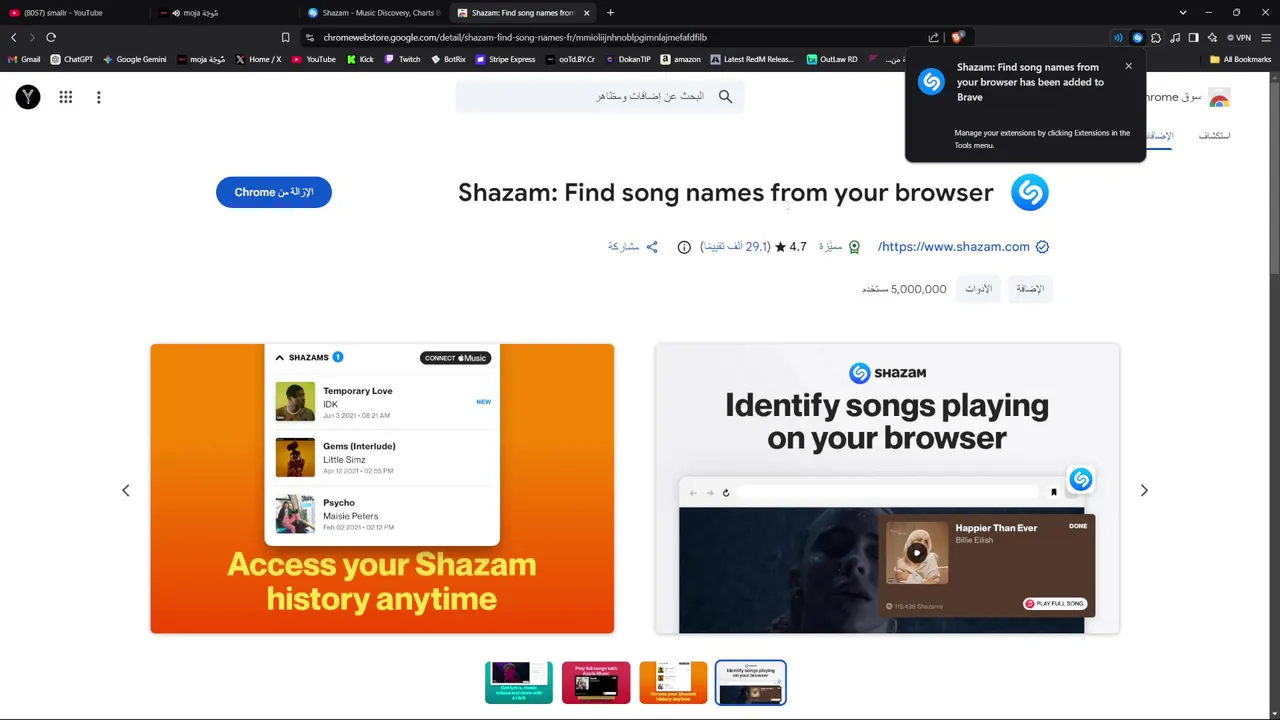This screenshot has height=720, width=1280.
Task: Open the Identify songs playing screenshot
Action: [887, 489]
